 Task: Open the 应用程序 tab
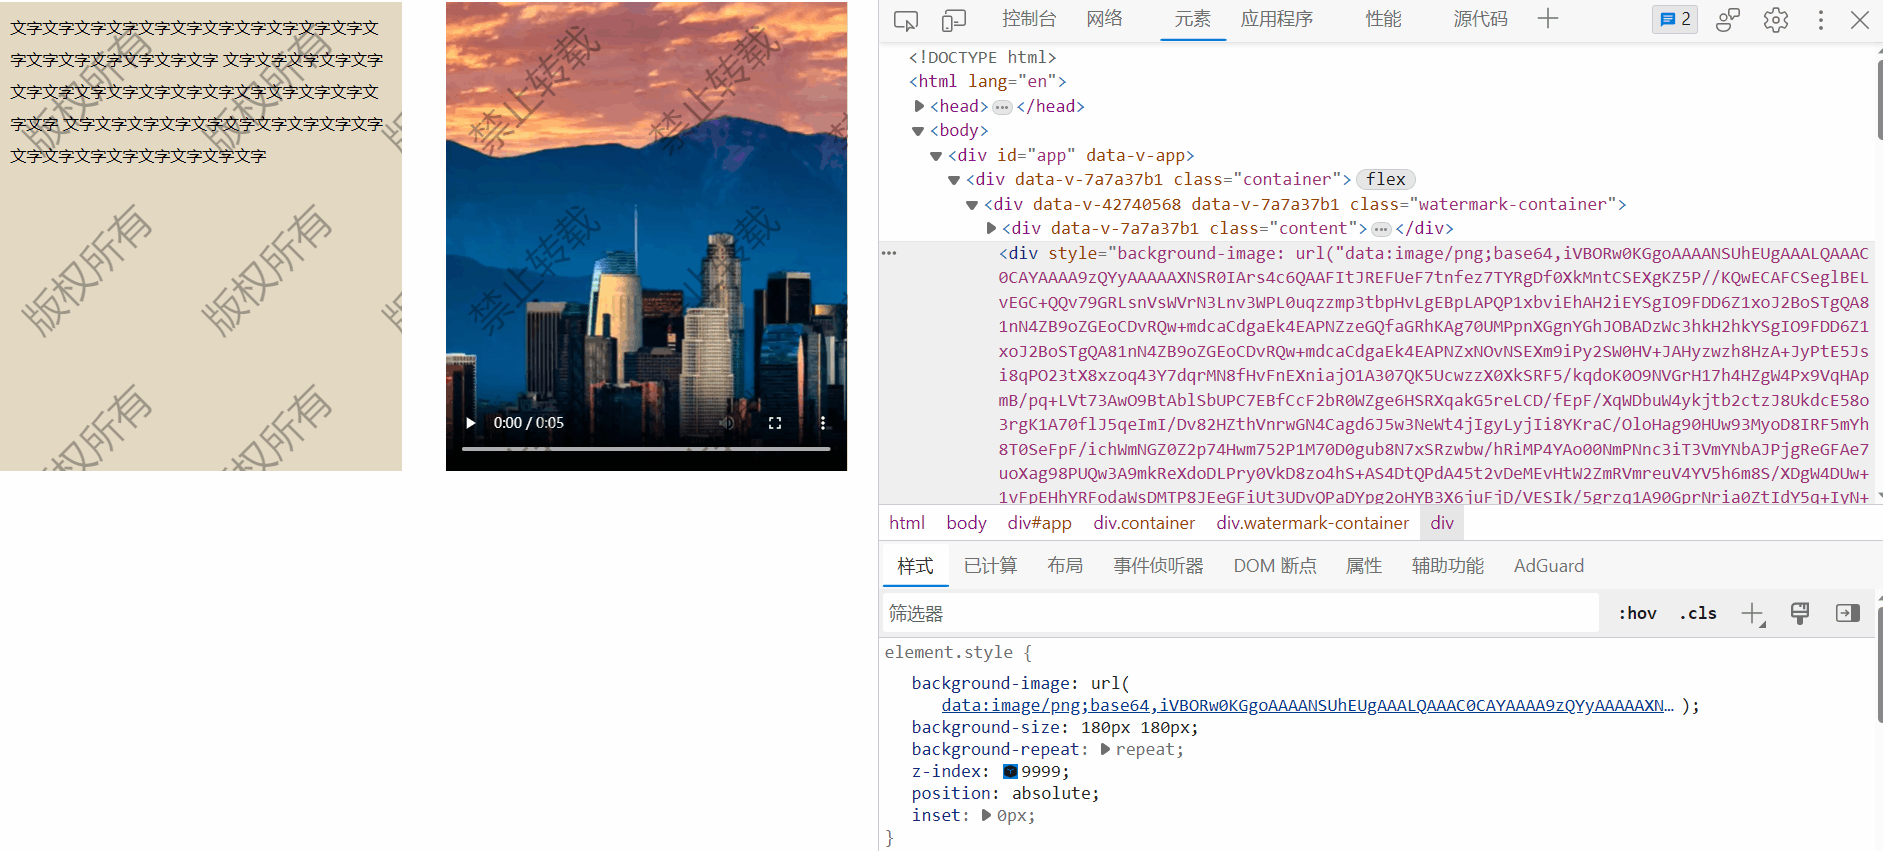click(1277, 19)
